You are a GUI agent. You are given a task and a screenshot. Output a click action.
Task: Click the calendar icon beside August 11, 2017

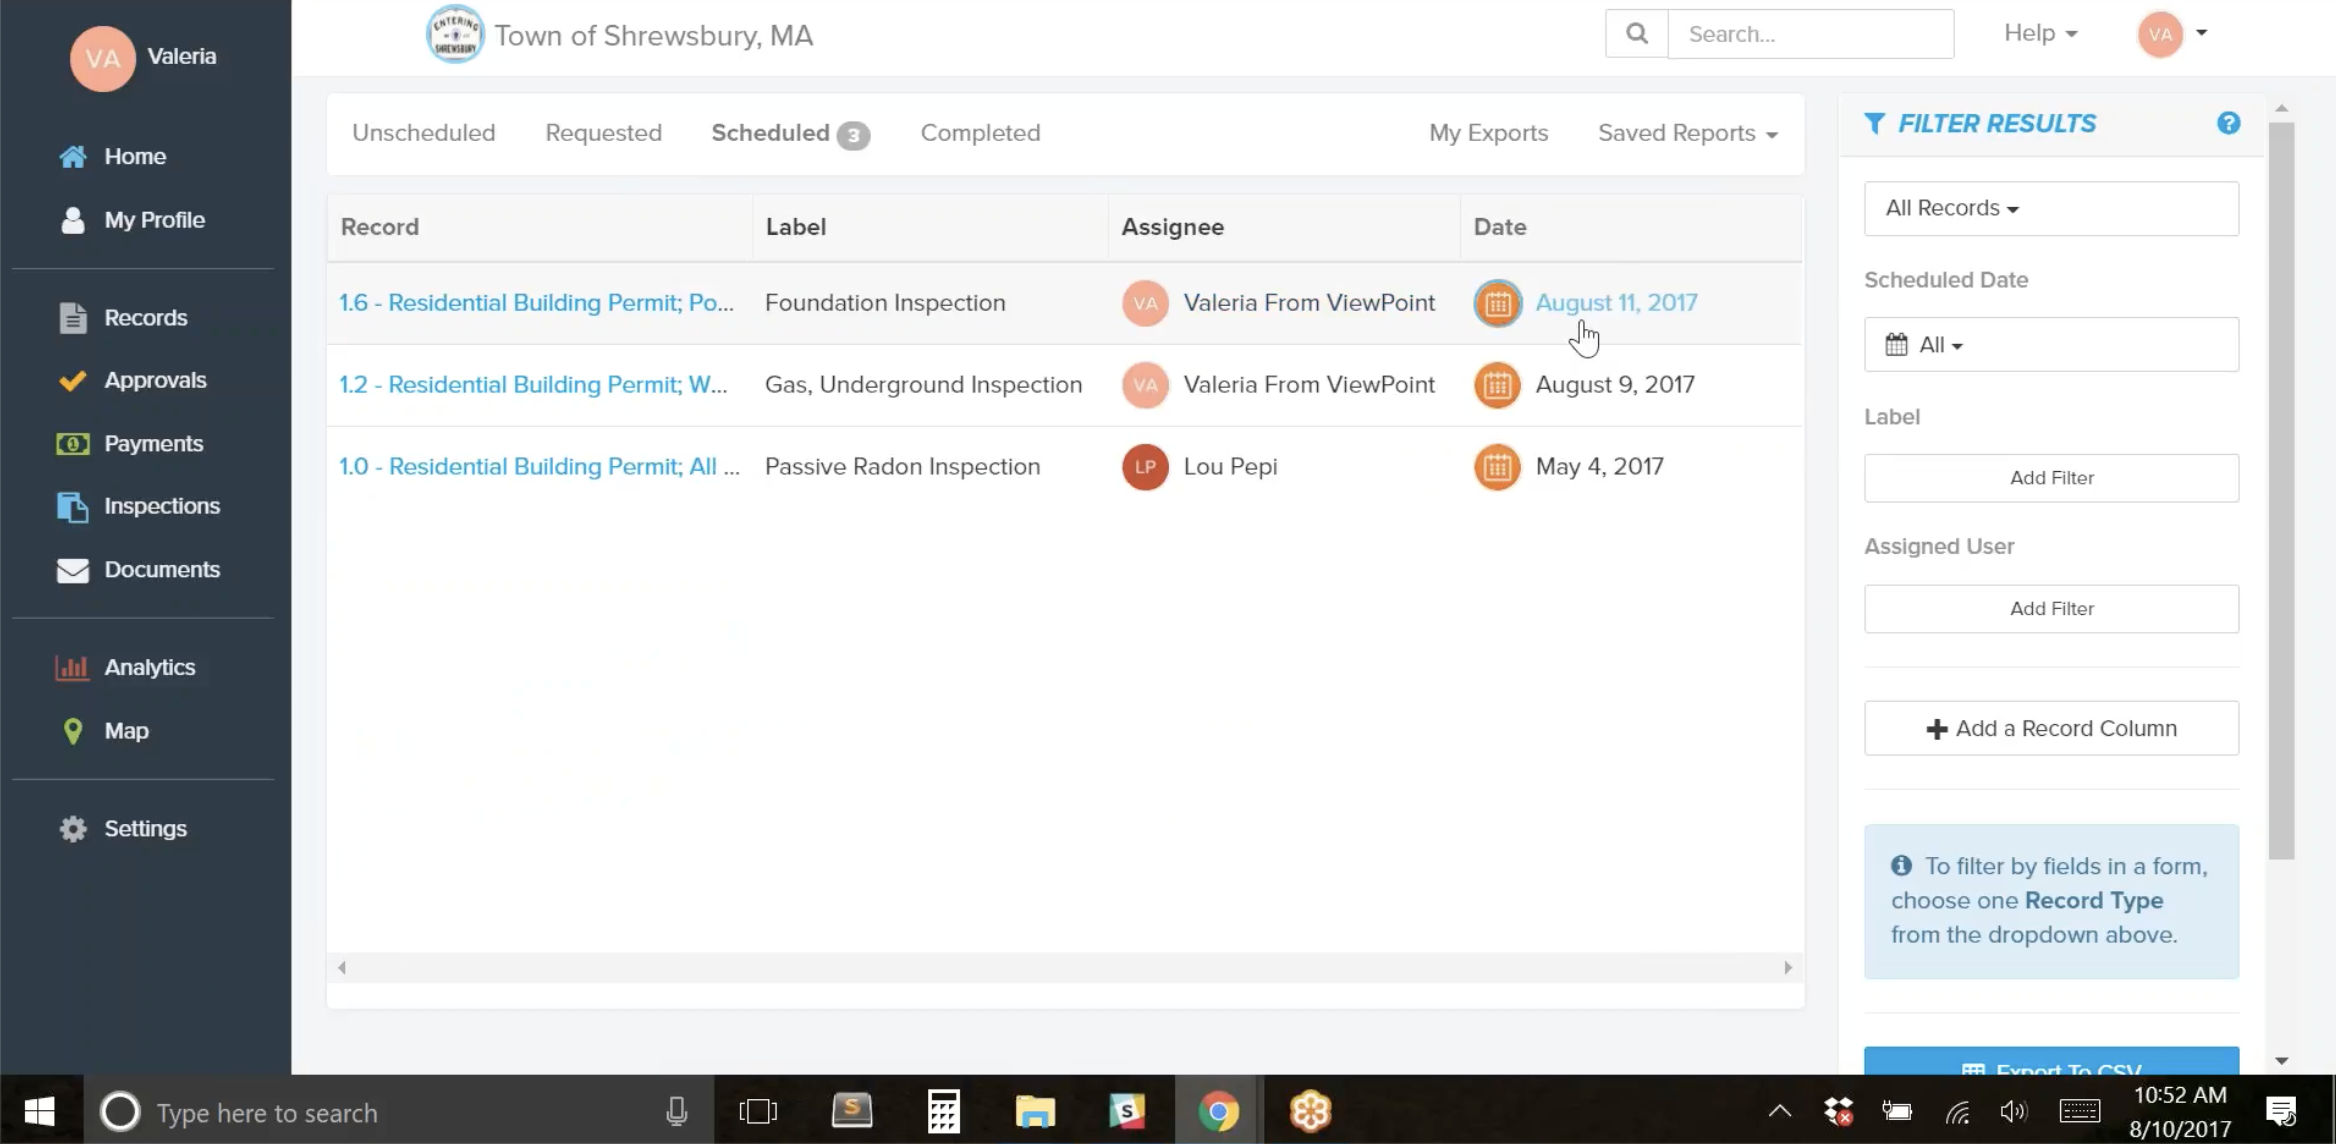point(1497,303)
